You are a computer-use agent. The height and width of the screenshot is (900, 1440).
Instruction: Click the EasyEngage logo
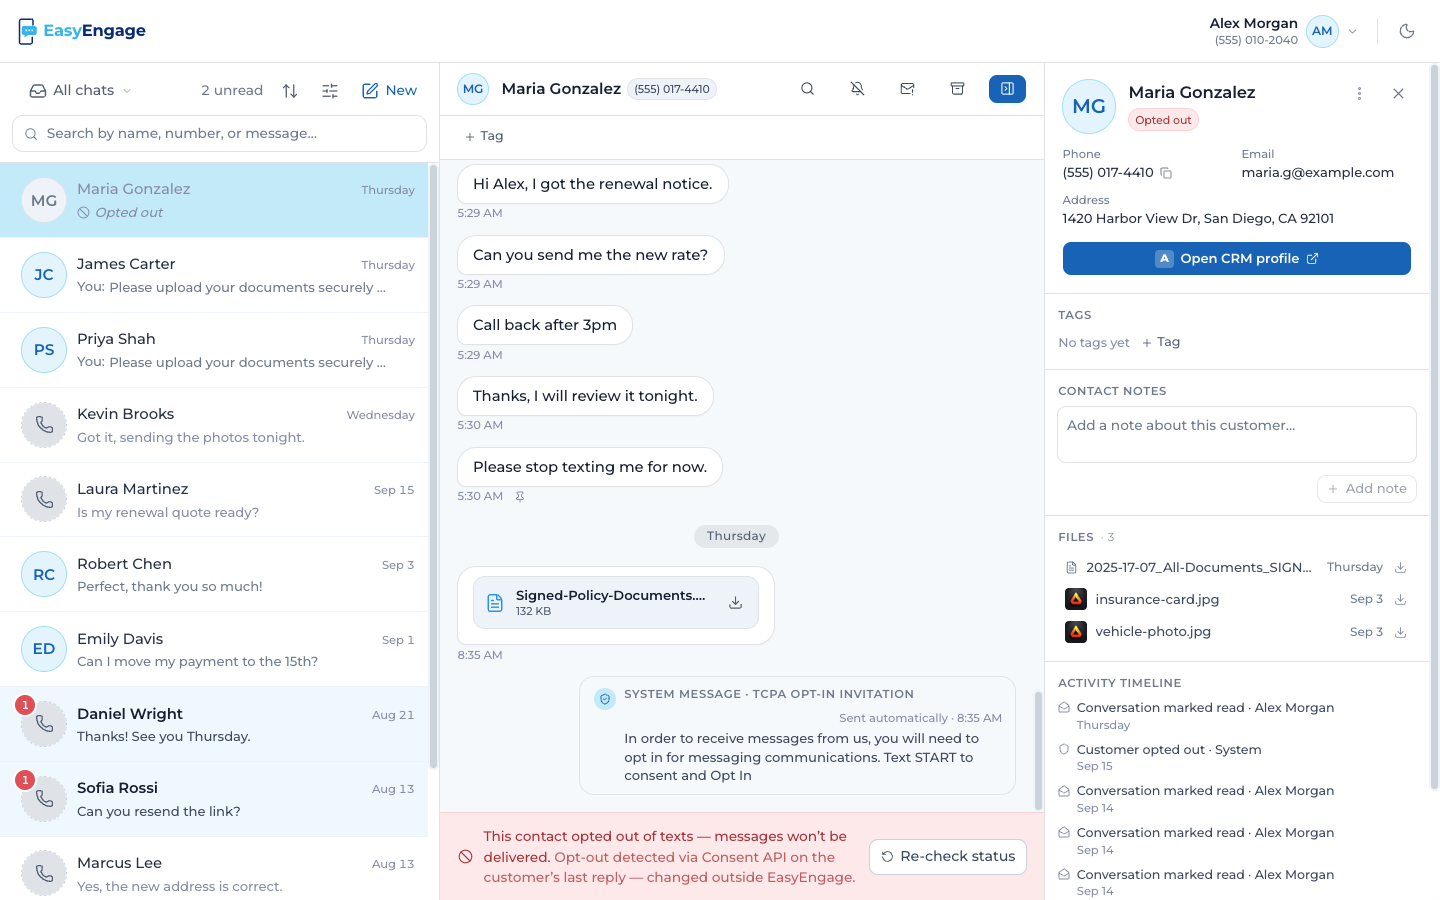tap(82, 31)
